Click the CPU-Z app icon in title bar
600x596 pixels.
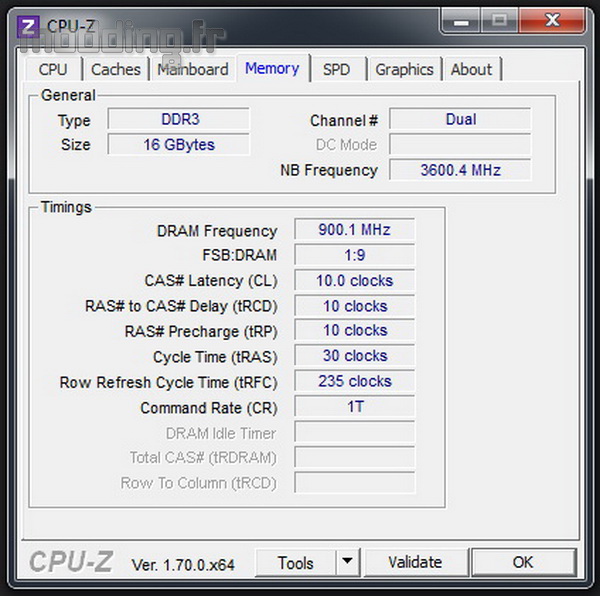[x=28, y=26]
